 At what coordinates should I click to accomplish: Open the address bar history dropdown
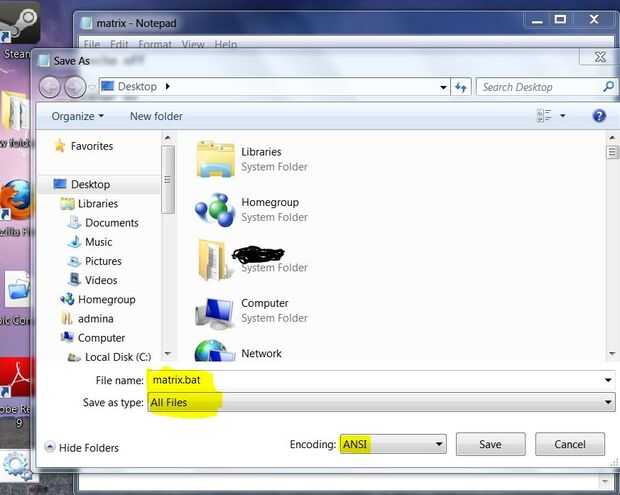coord(443,87)
